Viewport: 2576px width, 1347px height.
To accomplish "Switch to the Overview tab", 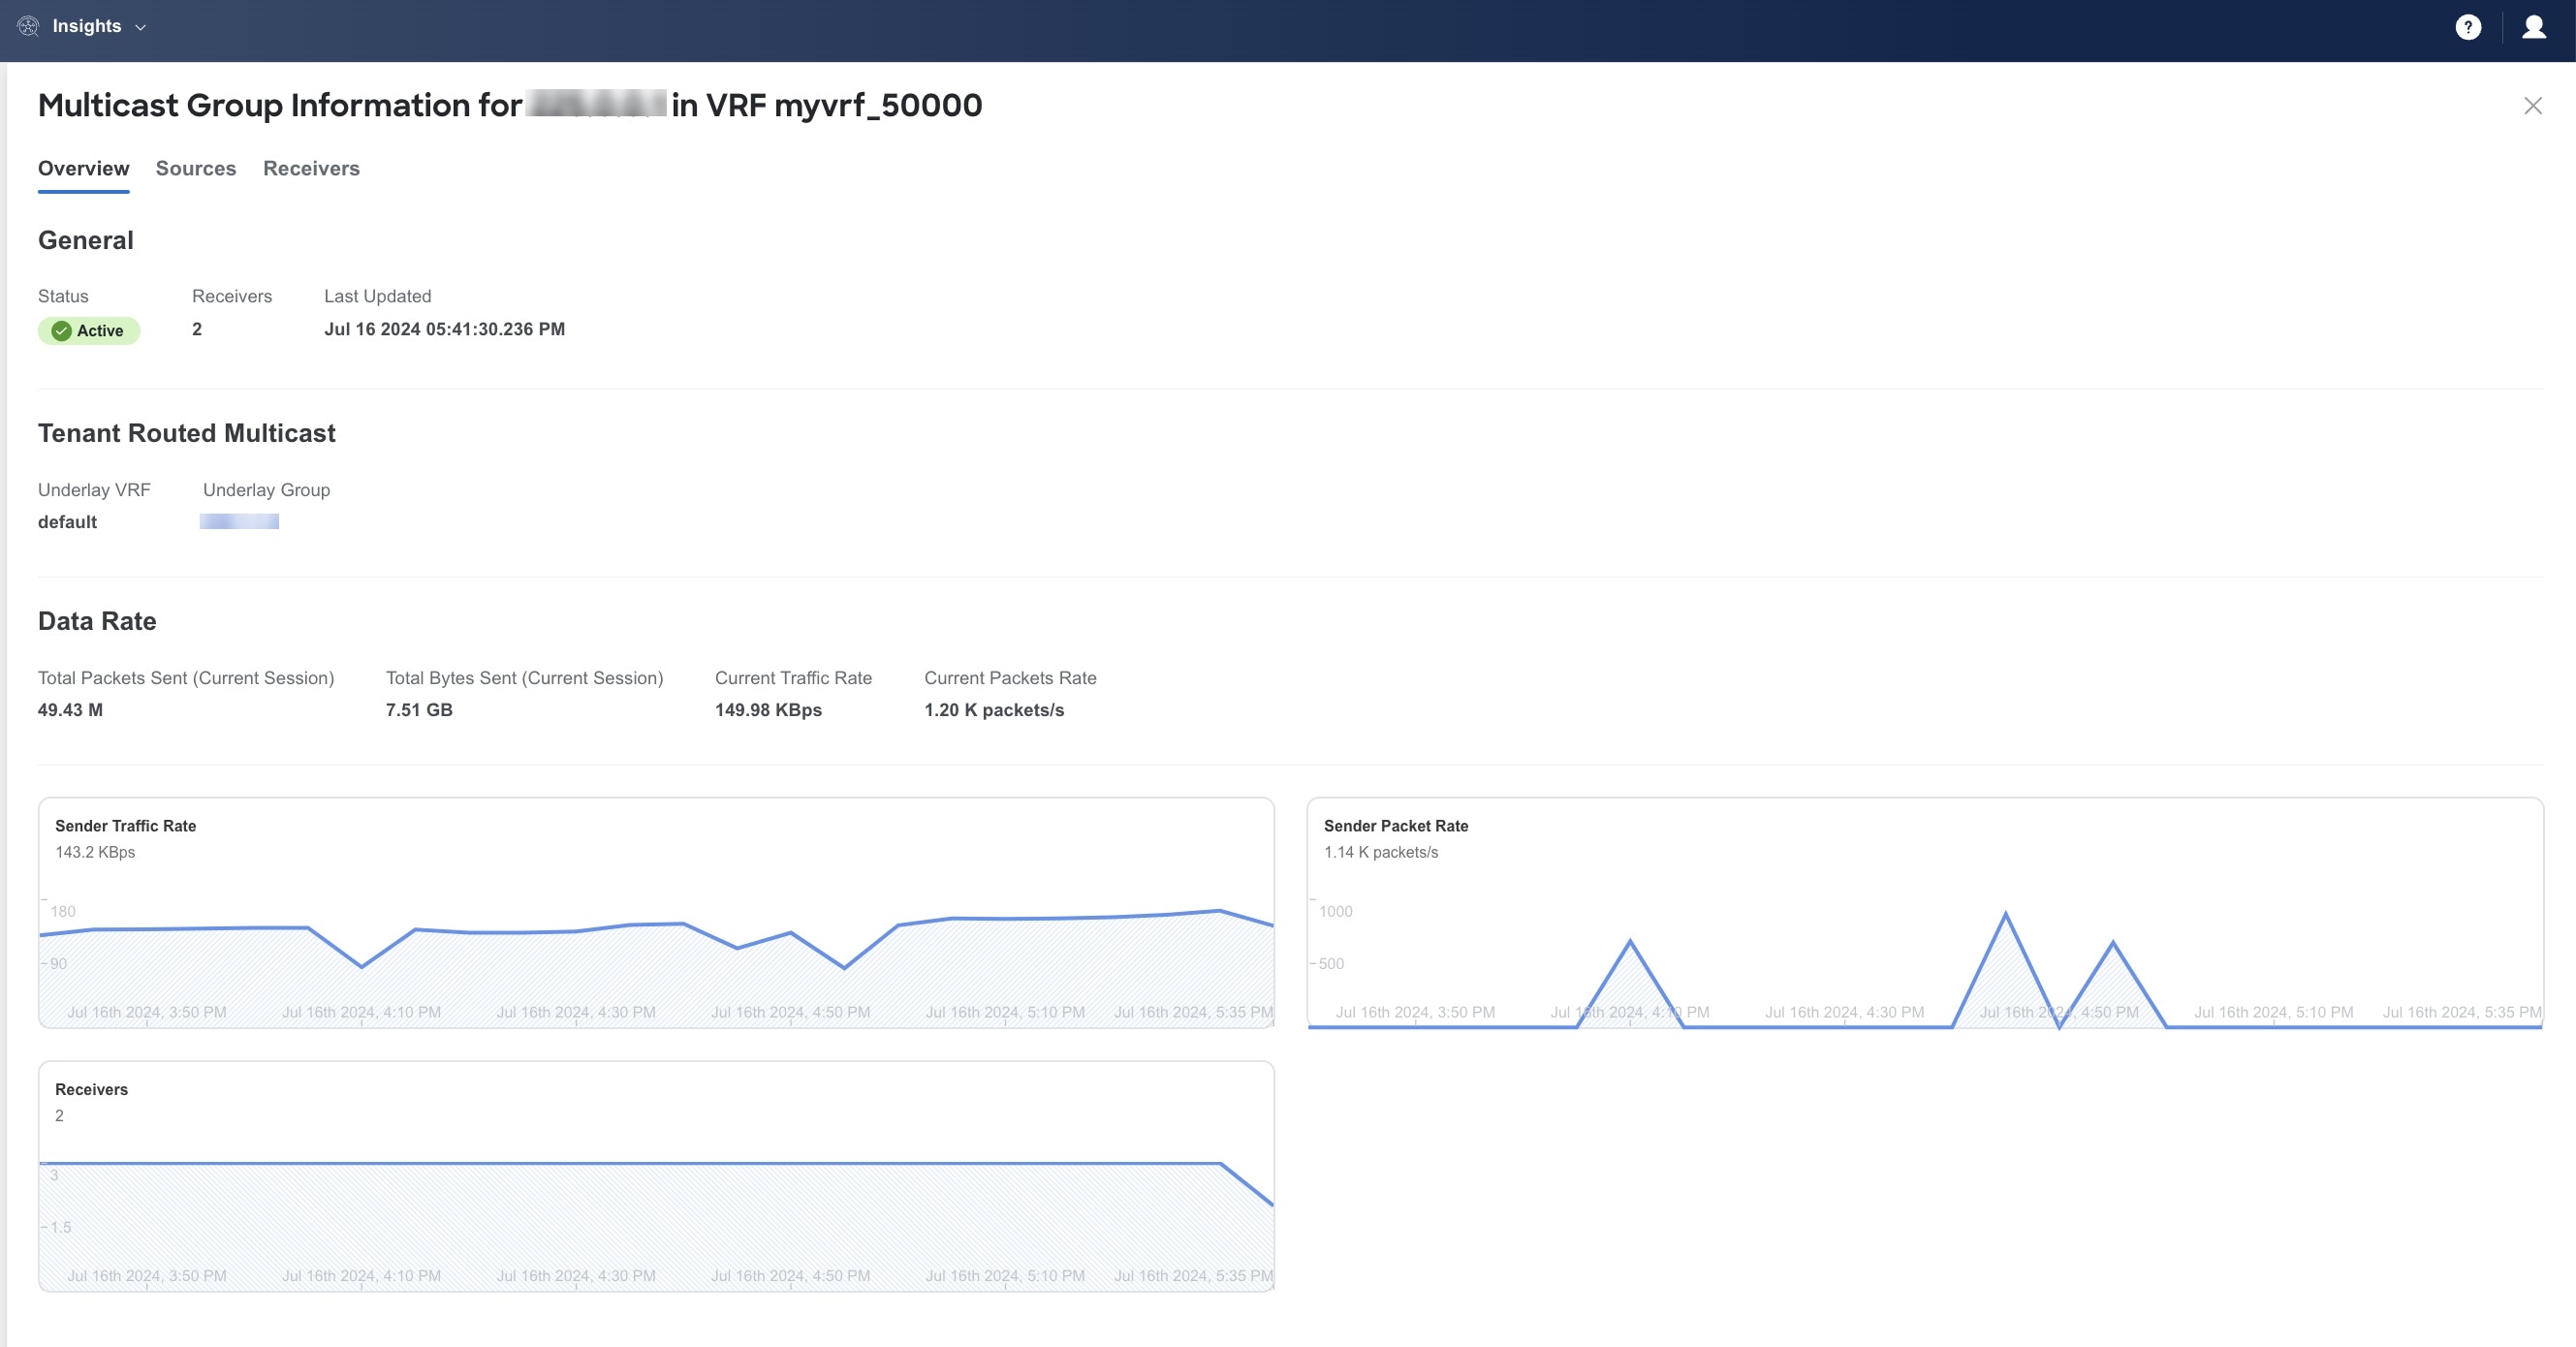I will click(84, 168).
